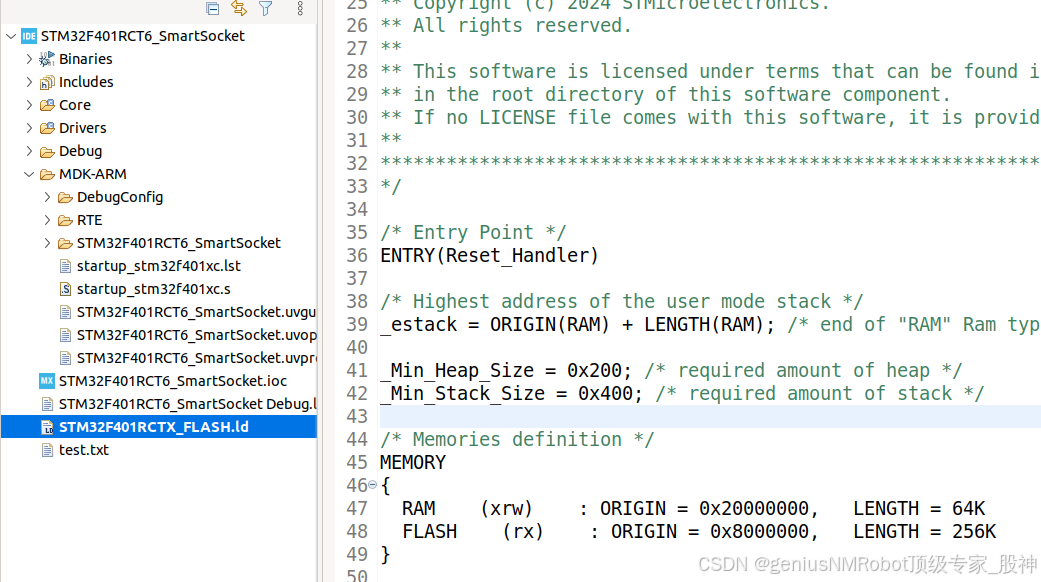The height and width of the screenshot is (582, 1041).
Task: Open the STM32F401RCT6_SmartSocket Debug launch file
Action: (160, 403)
